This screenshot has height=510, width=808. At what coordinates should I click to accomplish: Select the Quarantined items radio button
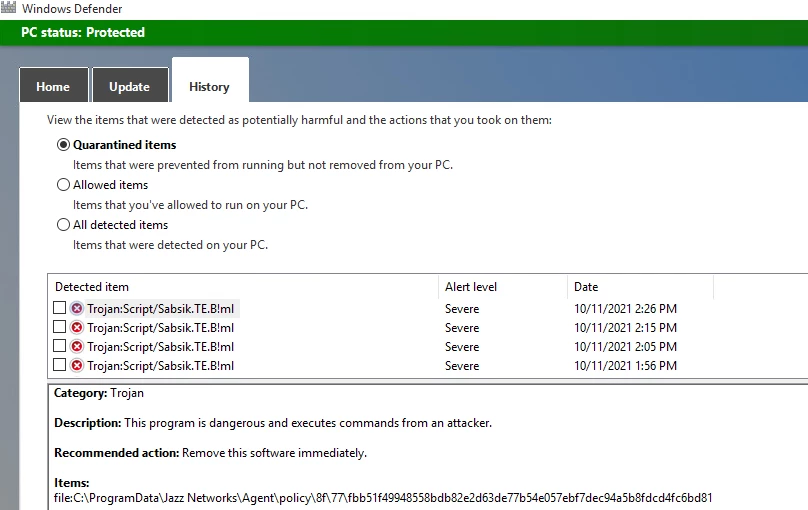(63, 145)
